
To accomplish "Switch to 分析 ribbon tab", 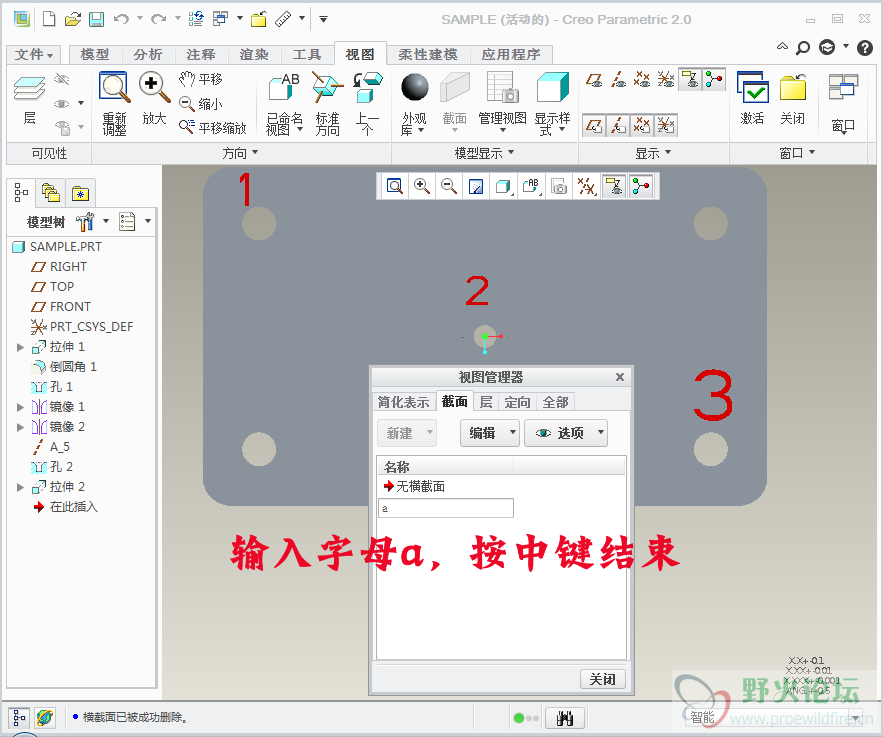I will (x=148, y=55).
